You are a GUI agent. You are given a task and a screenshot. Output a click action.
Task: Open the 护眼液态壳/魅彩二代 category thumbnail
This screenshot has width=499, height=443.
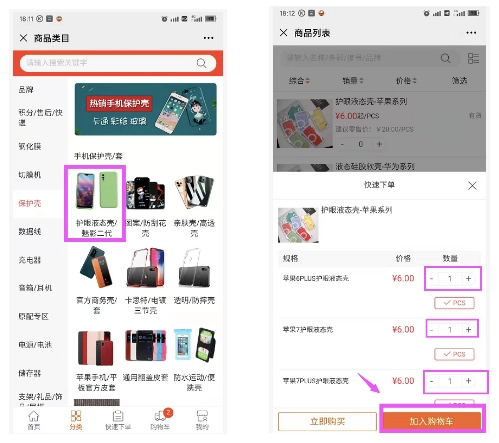[x=96, y=203]
